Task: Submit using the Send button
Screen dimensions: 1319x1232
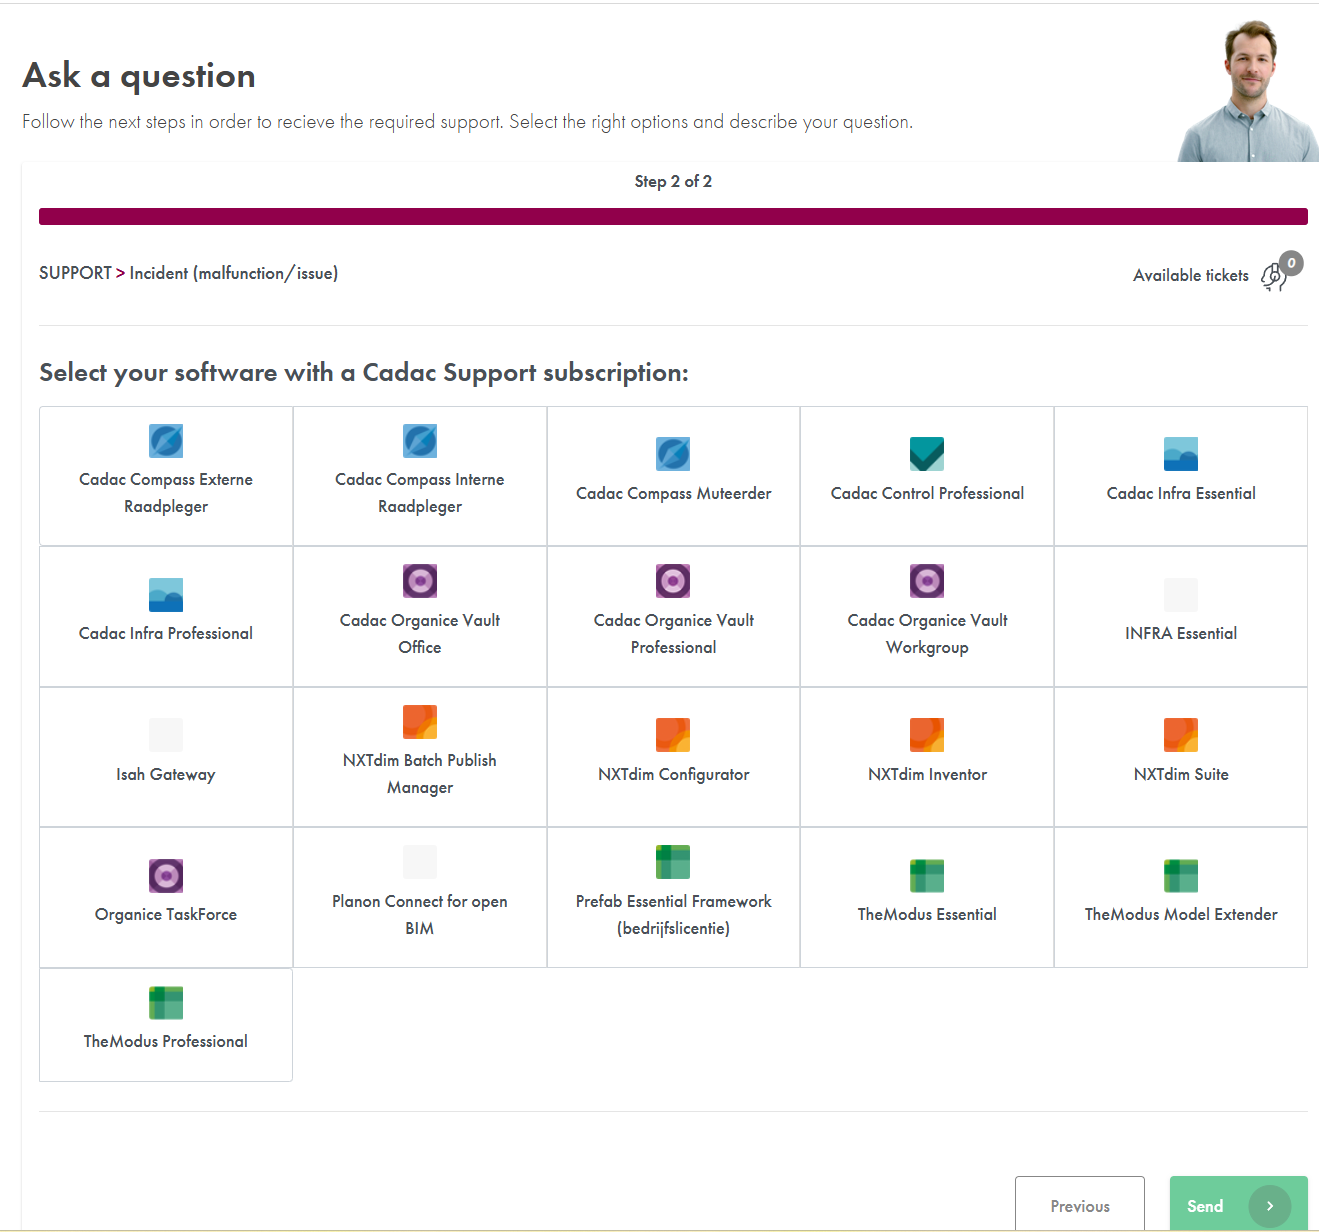Action: pyautogui.click(x=1239, y=1204)
